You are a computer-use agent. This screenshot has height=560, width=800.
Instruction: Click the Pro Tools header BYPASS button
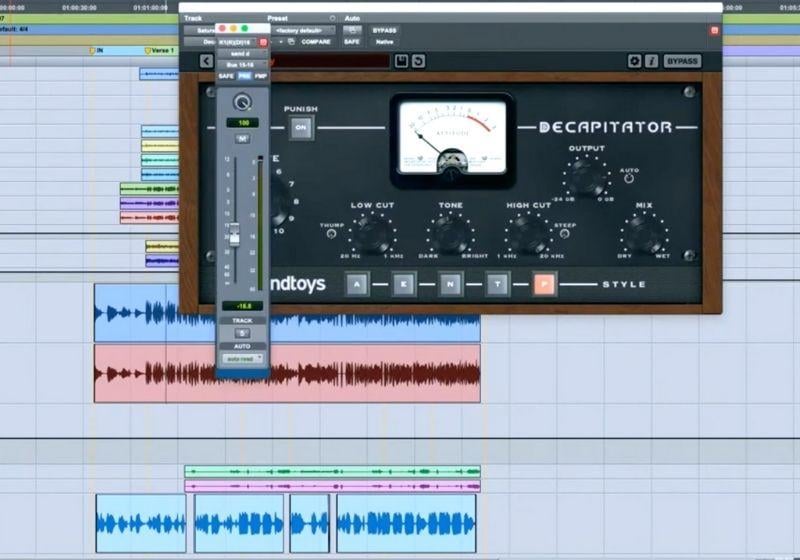click(x=384, y=31)
